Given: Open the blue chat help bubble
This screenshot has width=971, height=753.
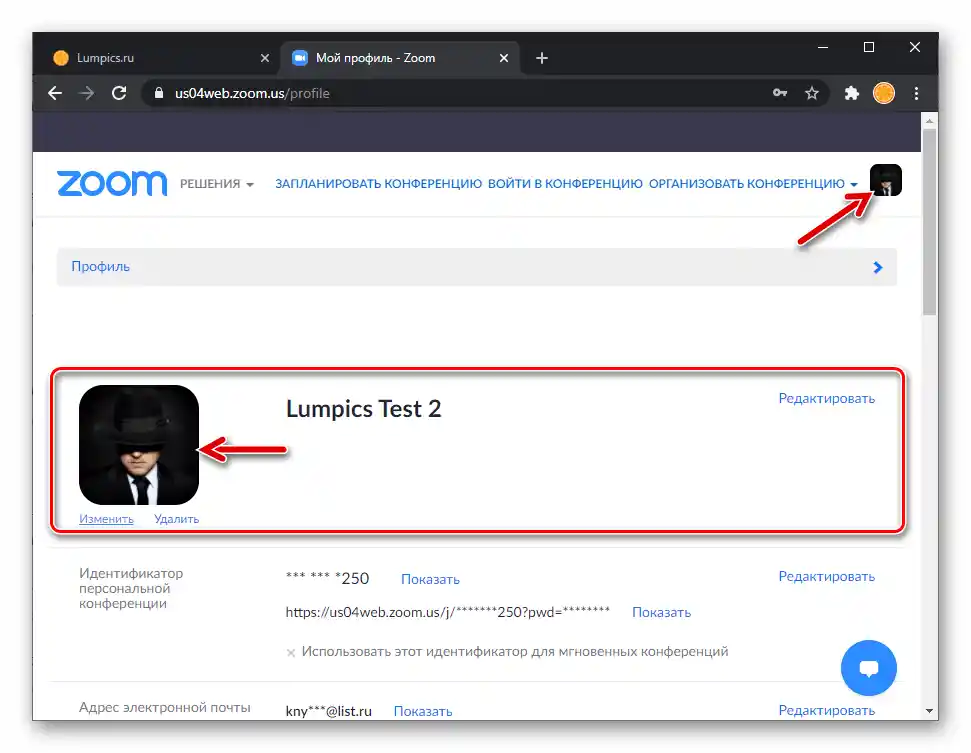Looking at the screenshot, I should click(869, 668).
